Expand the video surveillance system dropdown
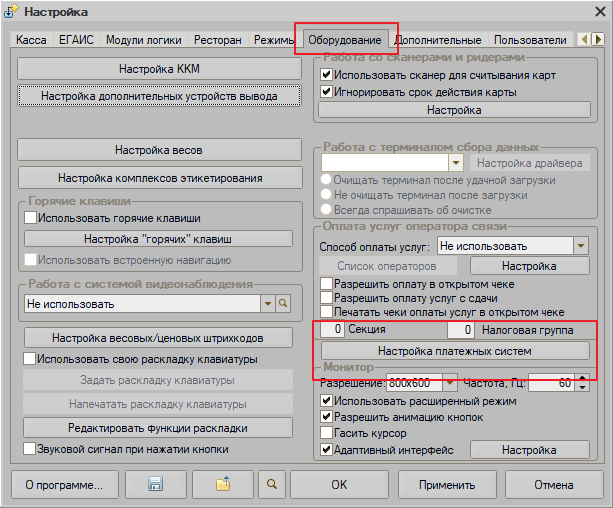This screenshot has width=613, height=508. (266, 302)
